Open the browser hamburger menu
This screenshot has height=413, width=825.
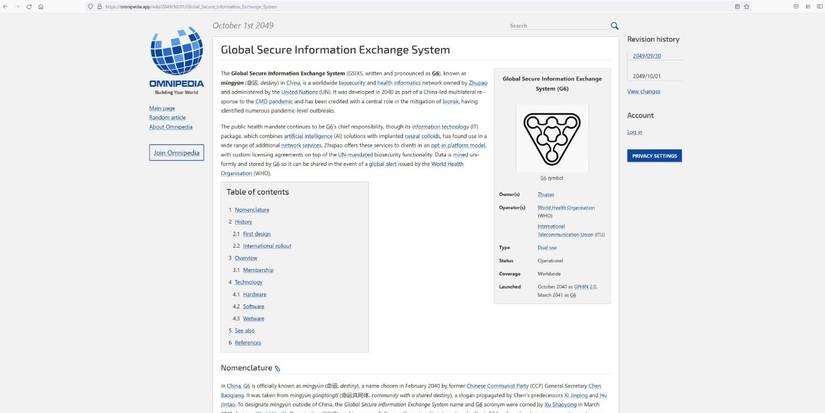tap(815, 6)
